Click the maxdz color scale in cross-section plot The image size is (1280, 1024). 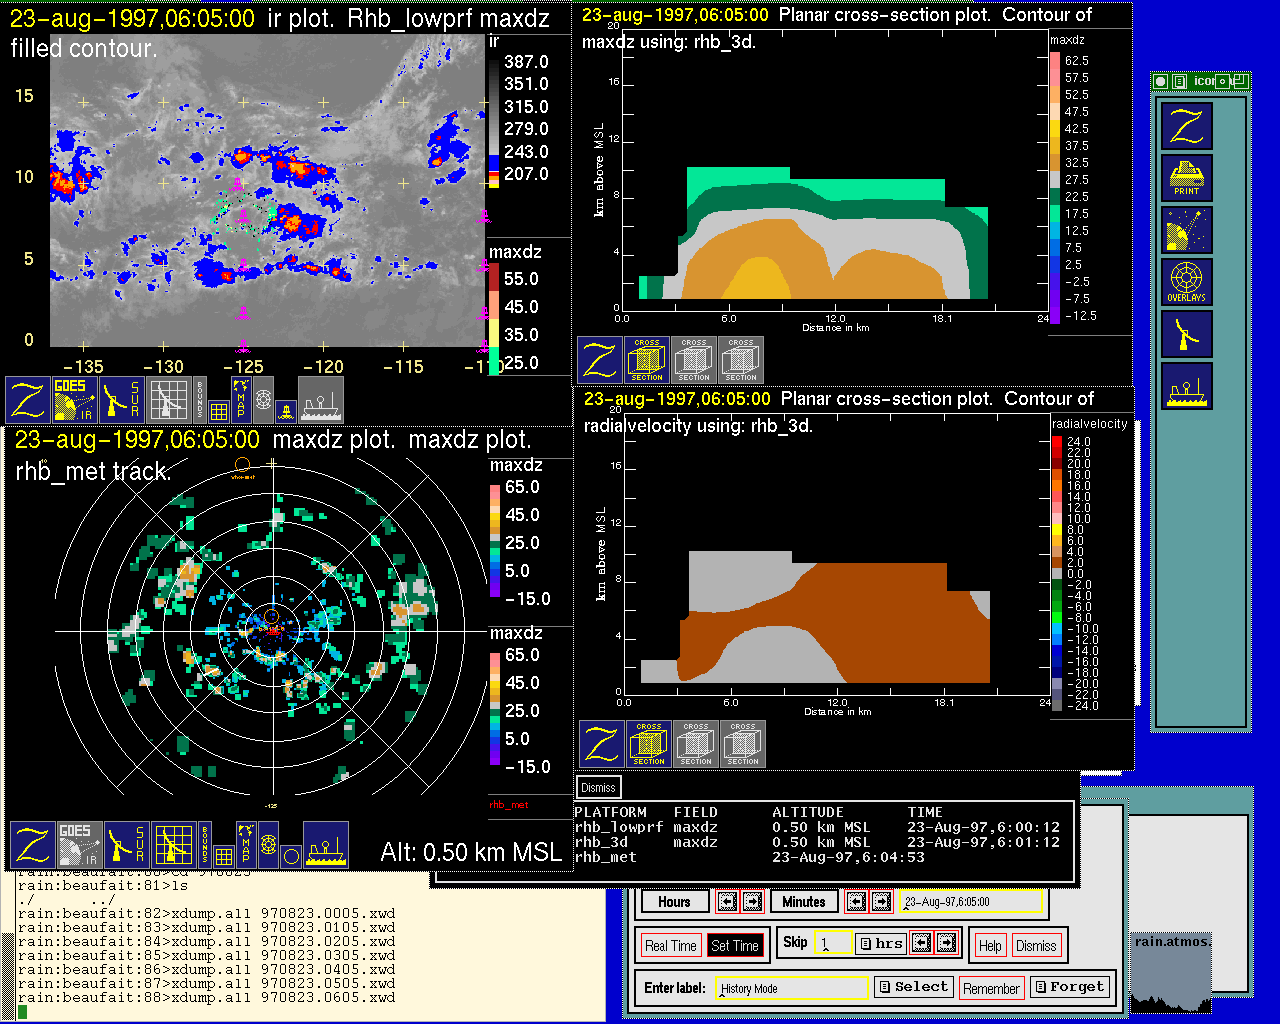(1055, 187)
